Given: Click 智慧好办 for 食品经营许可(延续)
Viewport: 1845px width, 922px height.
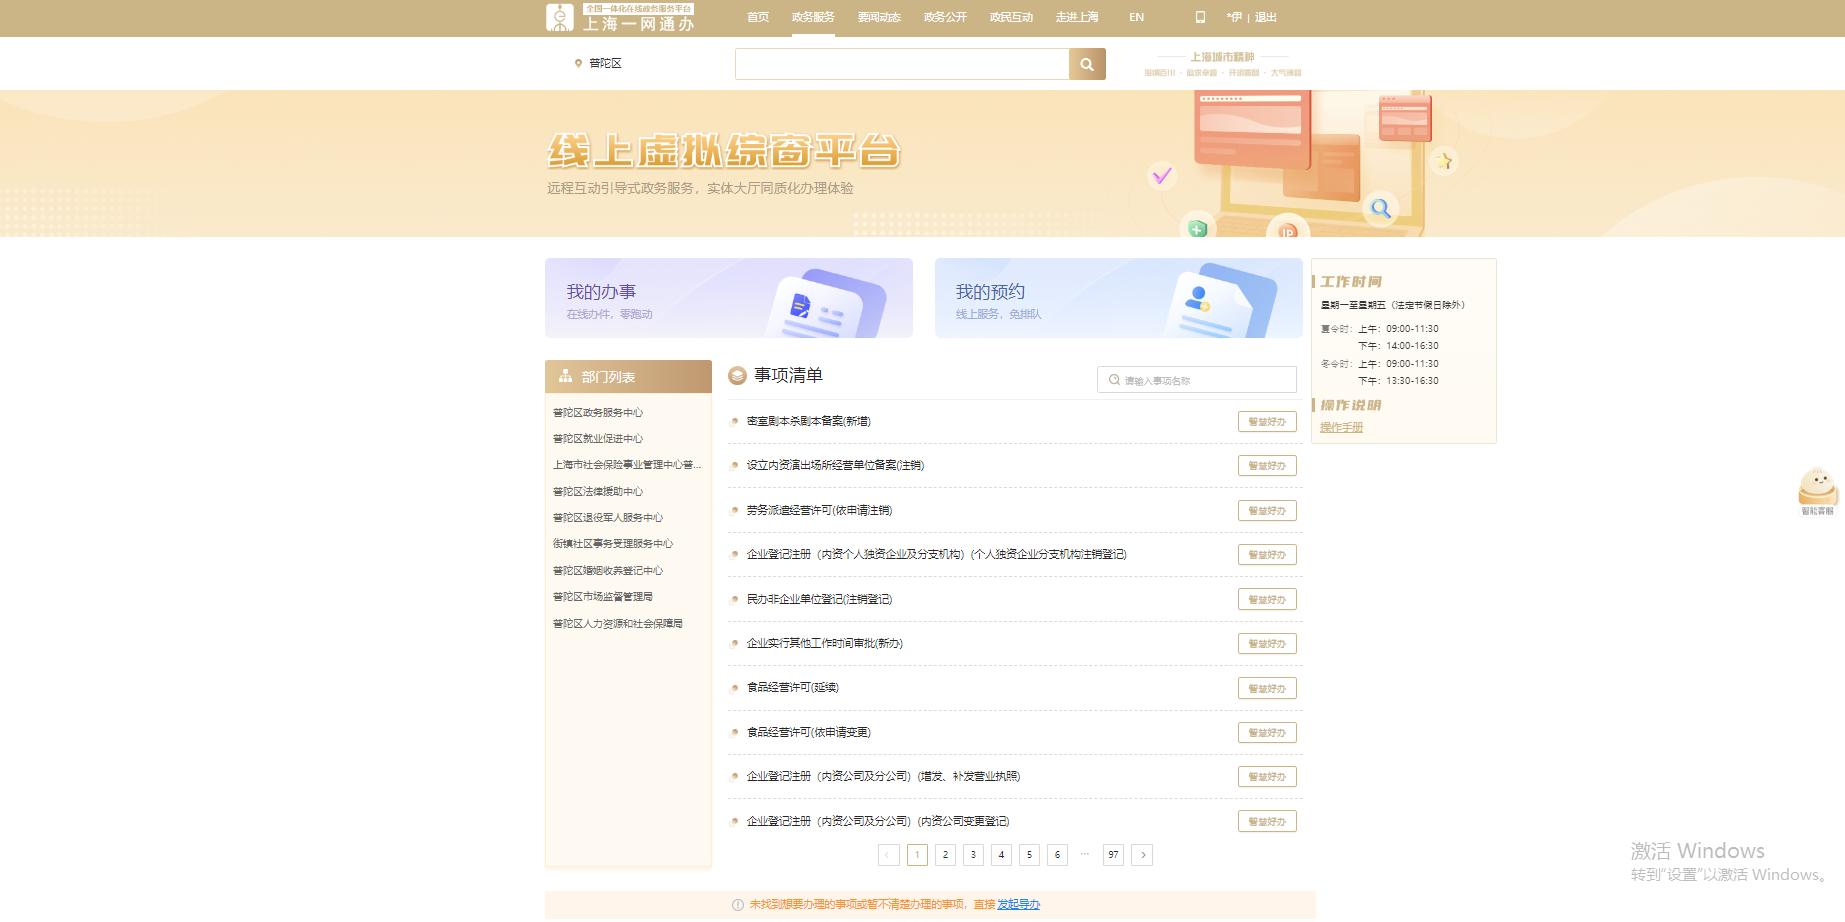Looking at the screenshot, I should click(1267, 688).
